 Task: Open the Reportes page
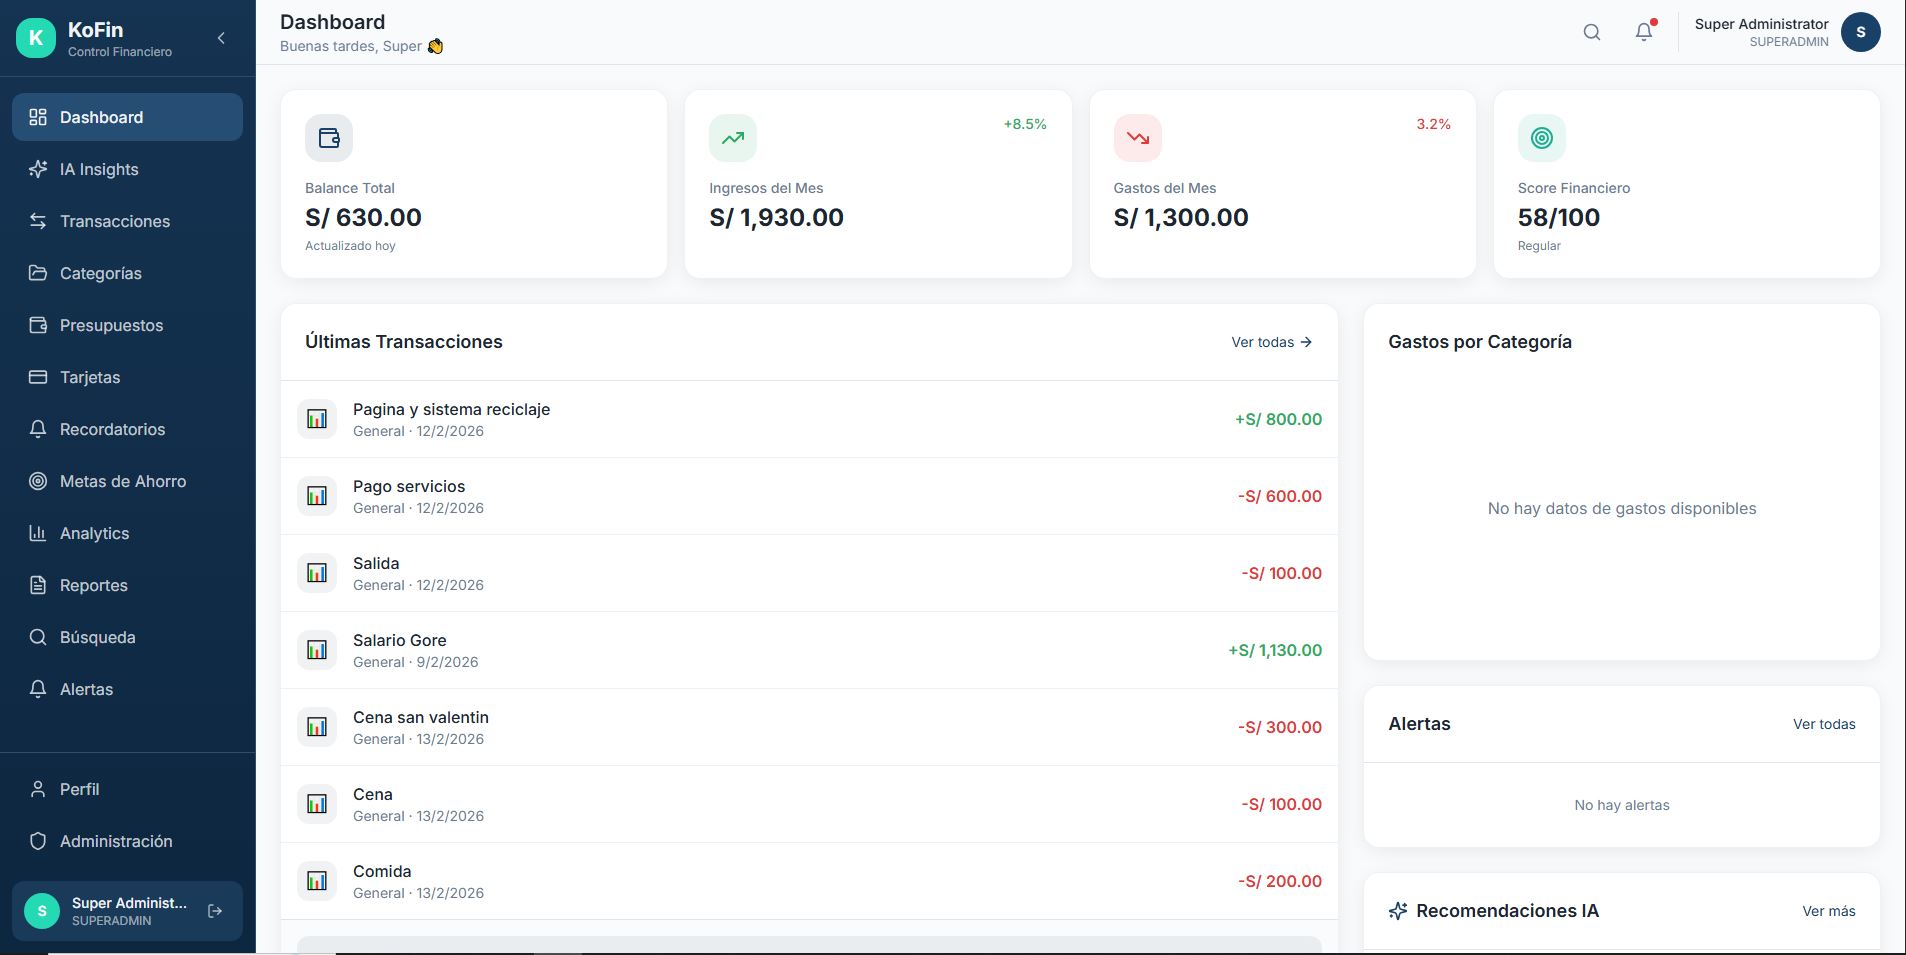pyautogui.click(x=93, y=585)
